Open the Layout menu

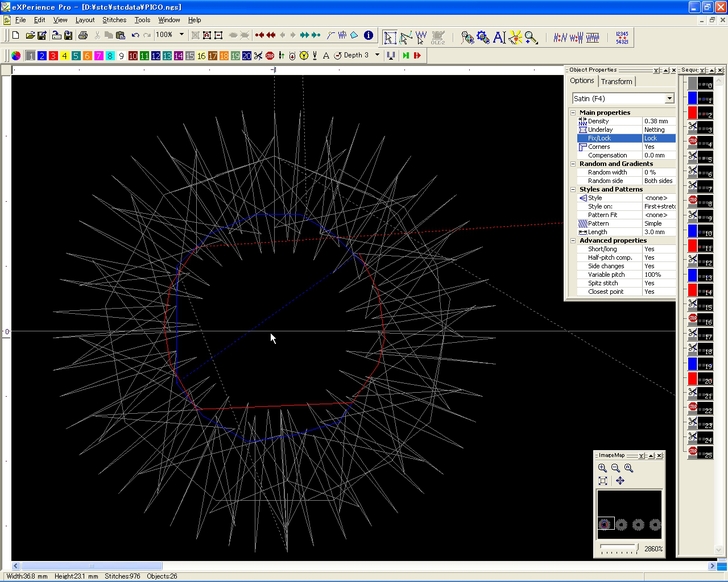tap(85, 20)
